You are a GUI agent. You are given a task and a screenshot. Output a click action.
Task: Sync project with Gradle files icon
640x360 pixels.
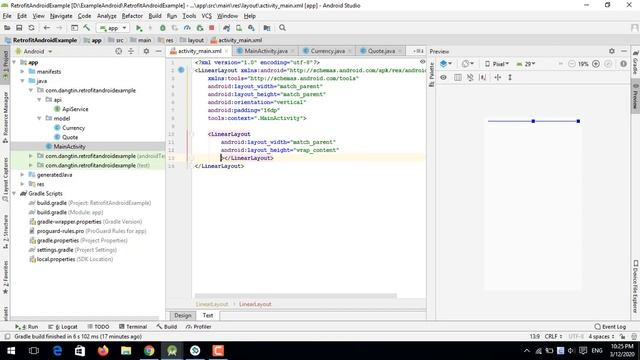click(x=227, y=28)
